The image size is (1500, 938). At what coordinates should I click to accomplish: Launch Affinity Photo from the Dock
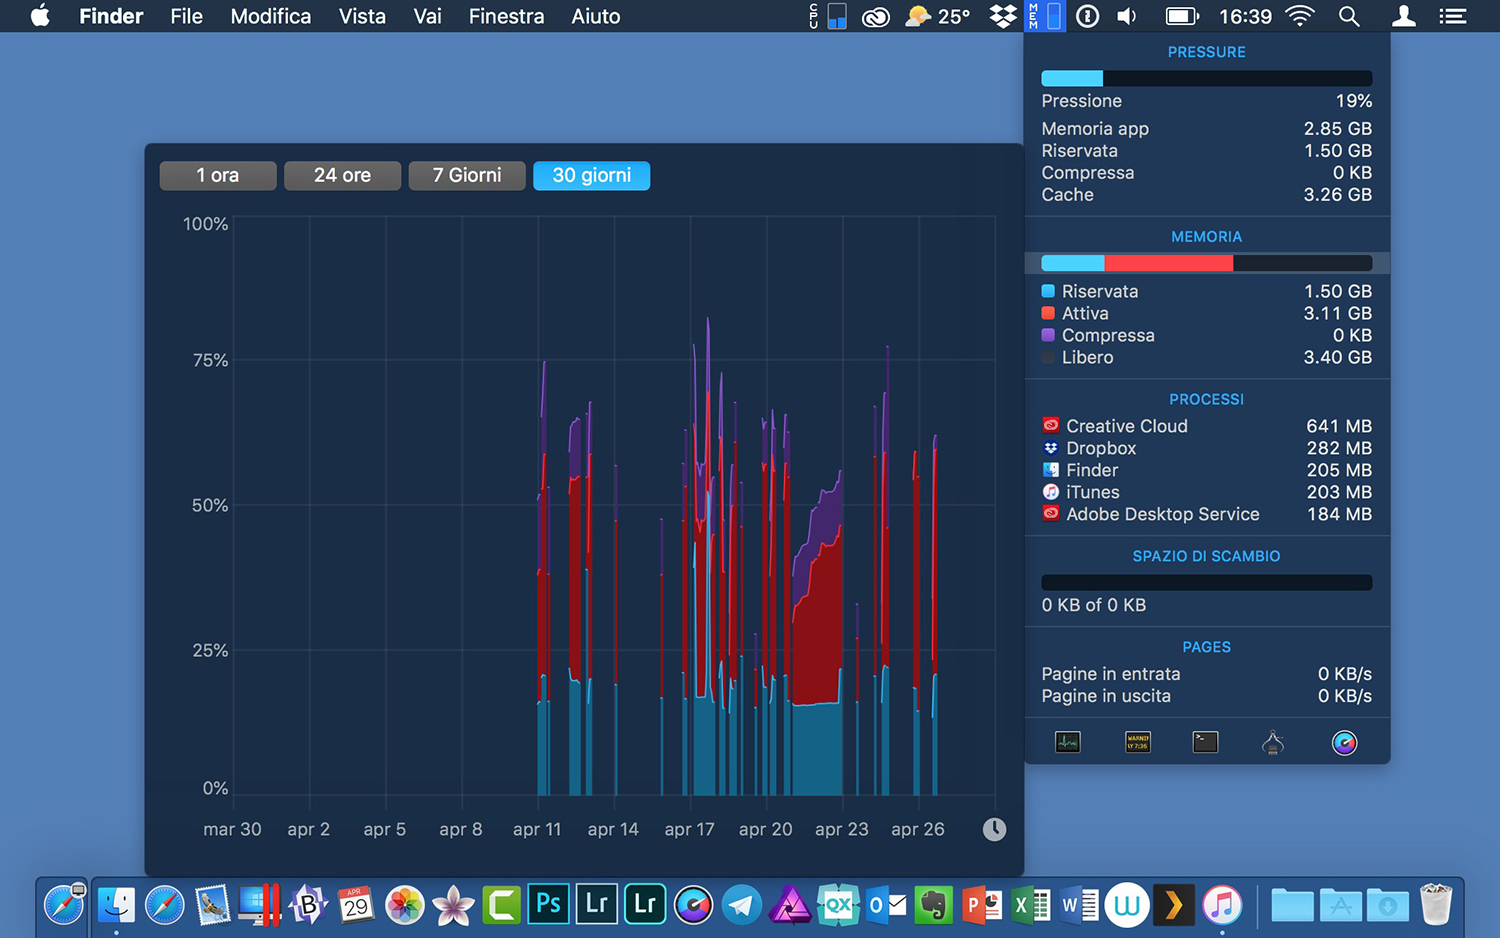pos(790,905)
